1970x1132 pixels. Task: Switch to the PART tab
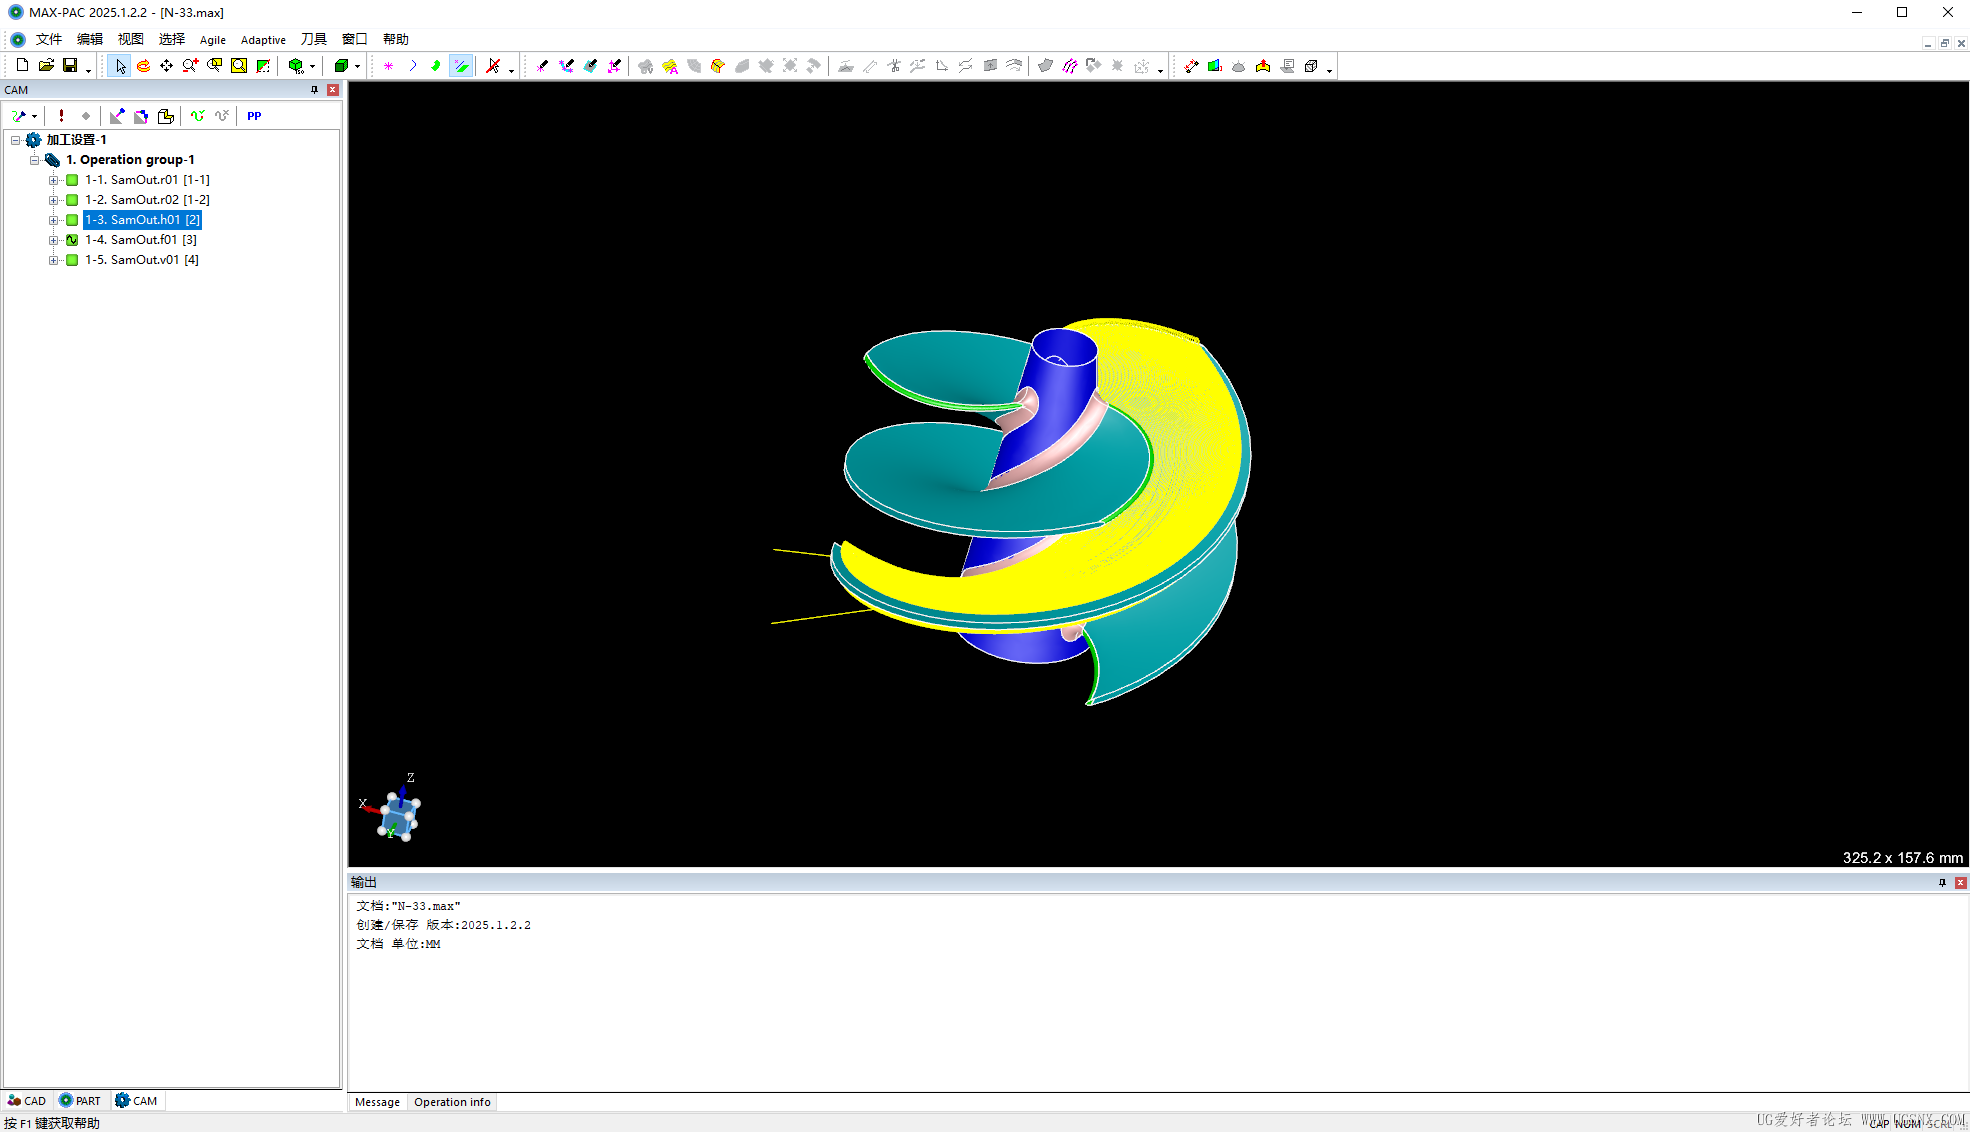click(80, 1101)
